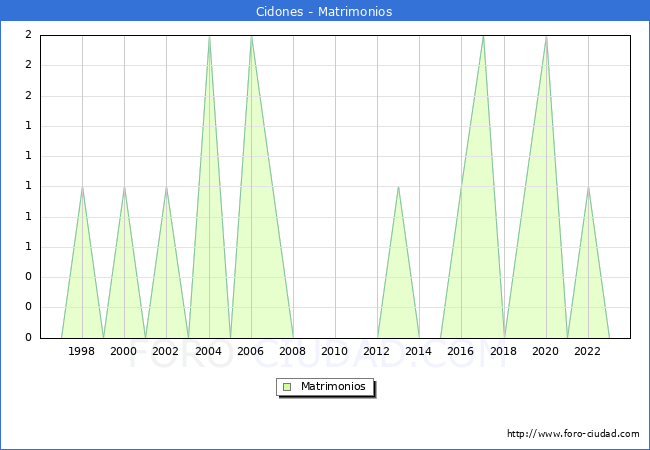
Task: Click the chart title Cidones - Matrimonios
Action: pyautogui.click(x=324, y=11)
